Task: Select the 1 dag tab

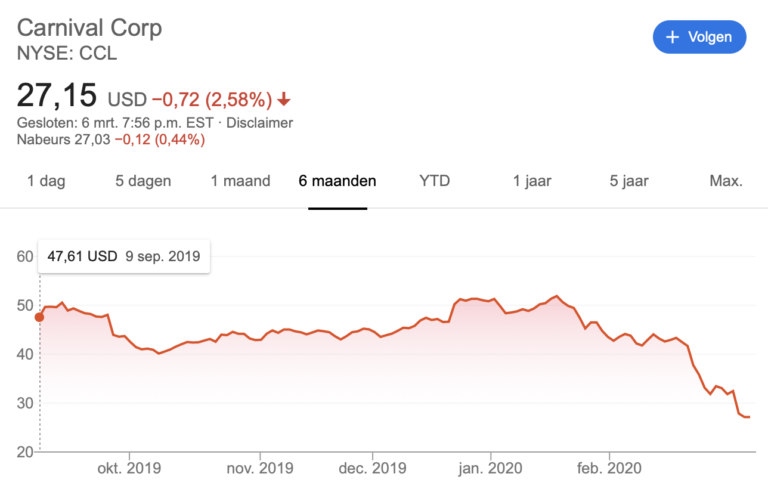Action: [44, 181]
